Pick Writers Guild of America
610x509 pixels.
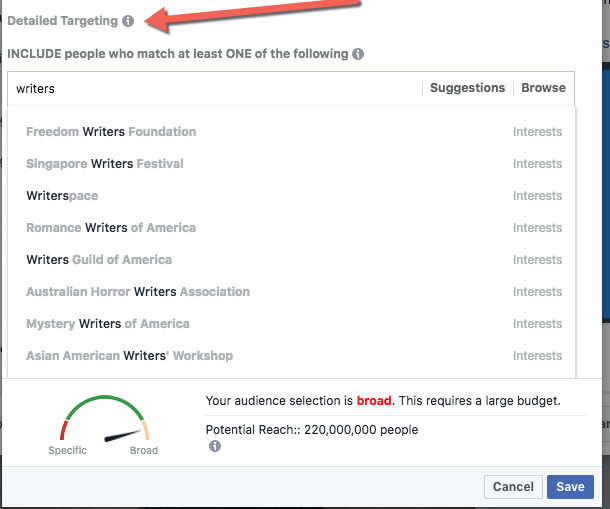291,260
